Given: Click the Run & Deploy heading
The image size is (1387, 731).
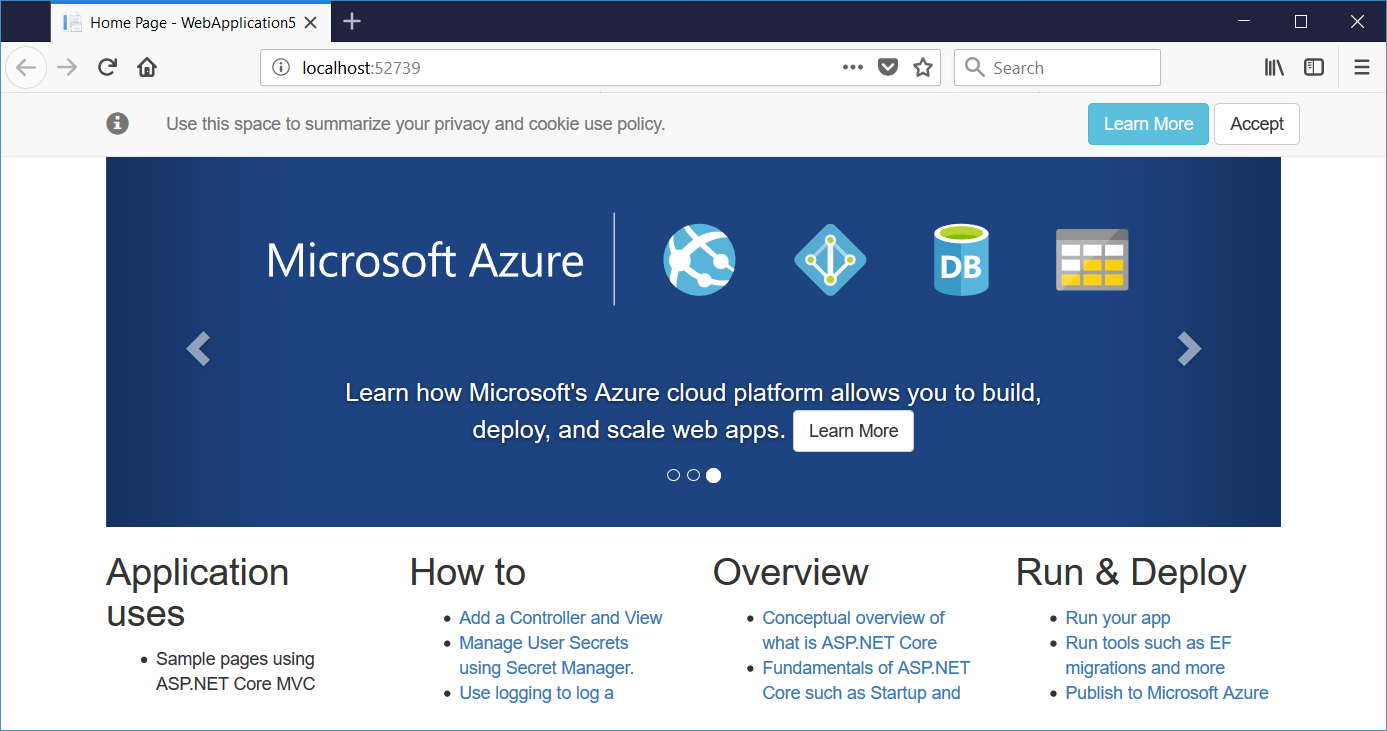Looking at the screenshot, I should [1131, 572].
